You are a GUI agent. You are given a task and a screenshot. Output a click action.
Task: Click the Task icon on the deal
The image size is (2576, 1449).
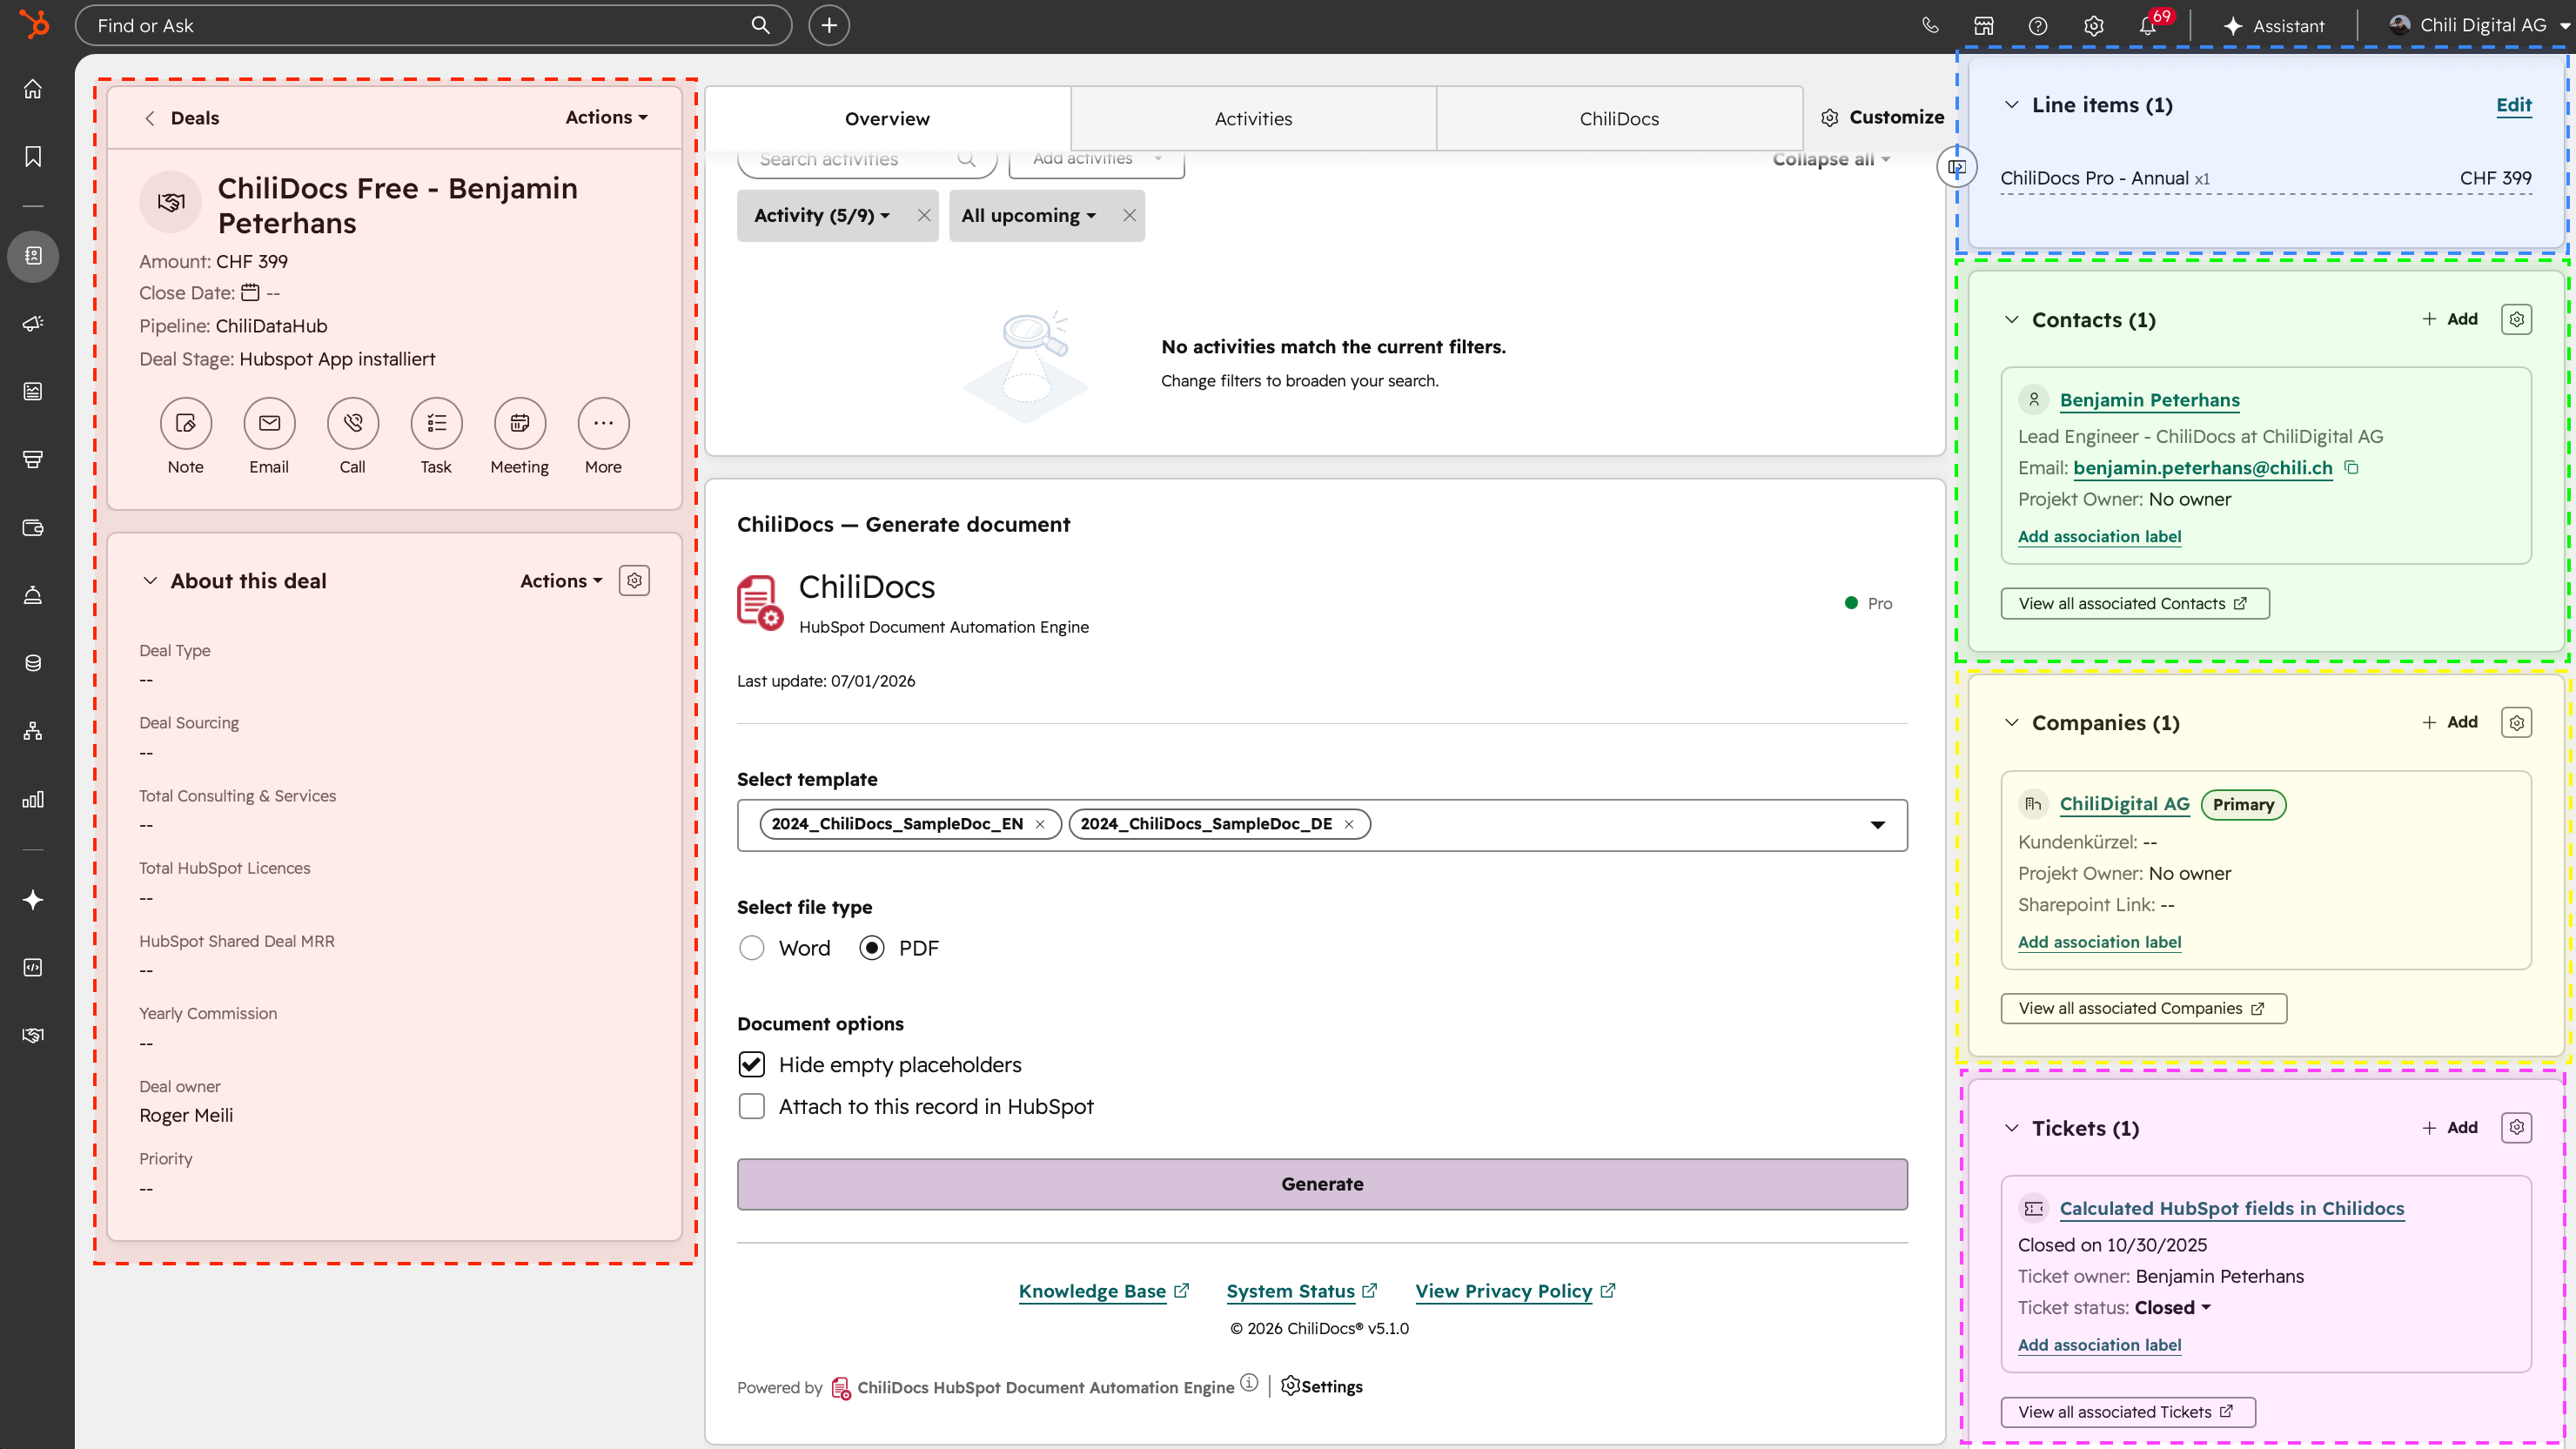(436, 423)
